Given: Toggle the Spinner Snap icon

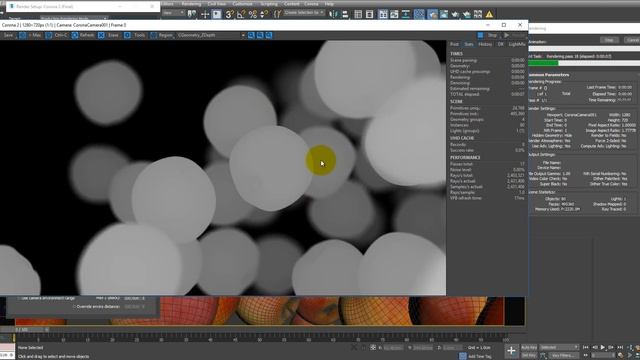Looking at the screenshot, I should 264,14.
